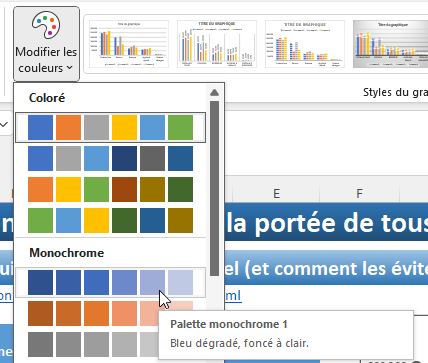Image resolution: width=428 pixels, height=363 pixels.
Task: Click the 'Styles du gra' group label
Action: click(x=395, y=92)
